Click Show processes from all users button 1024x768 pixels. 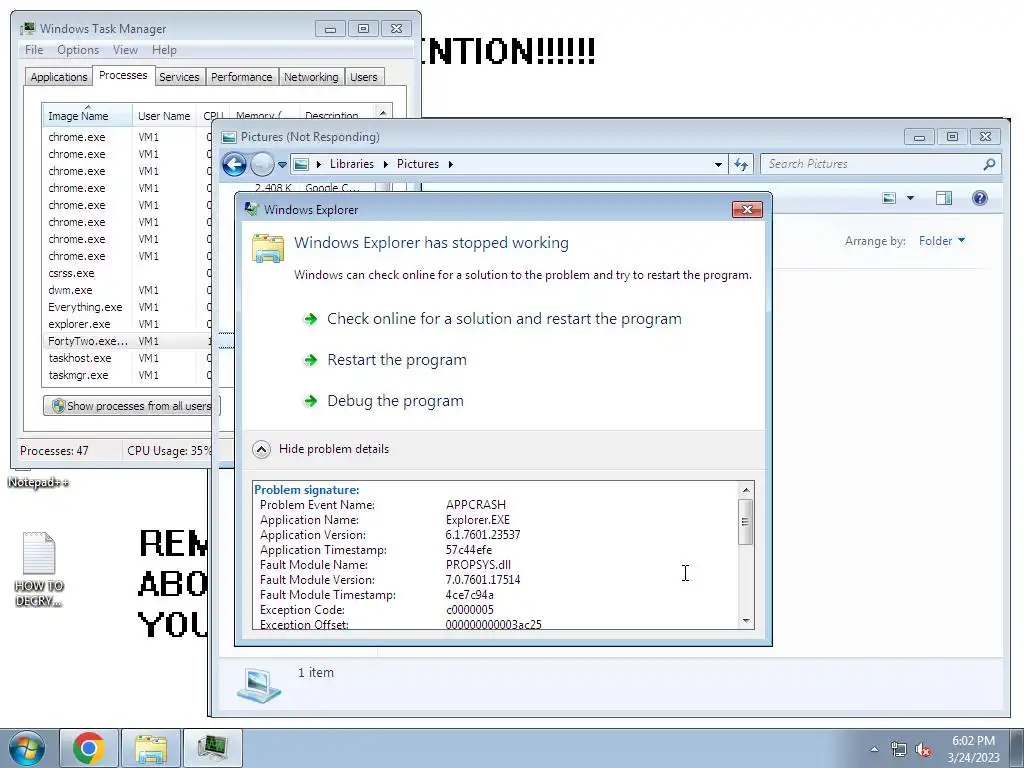131,406
